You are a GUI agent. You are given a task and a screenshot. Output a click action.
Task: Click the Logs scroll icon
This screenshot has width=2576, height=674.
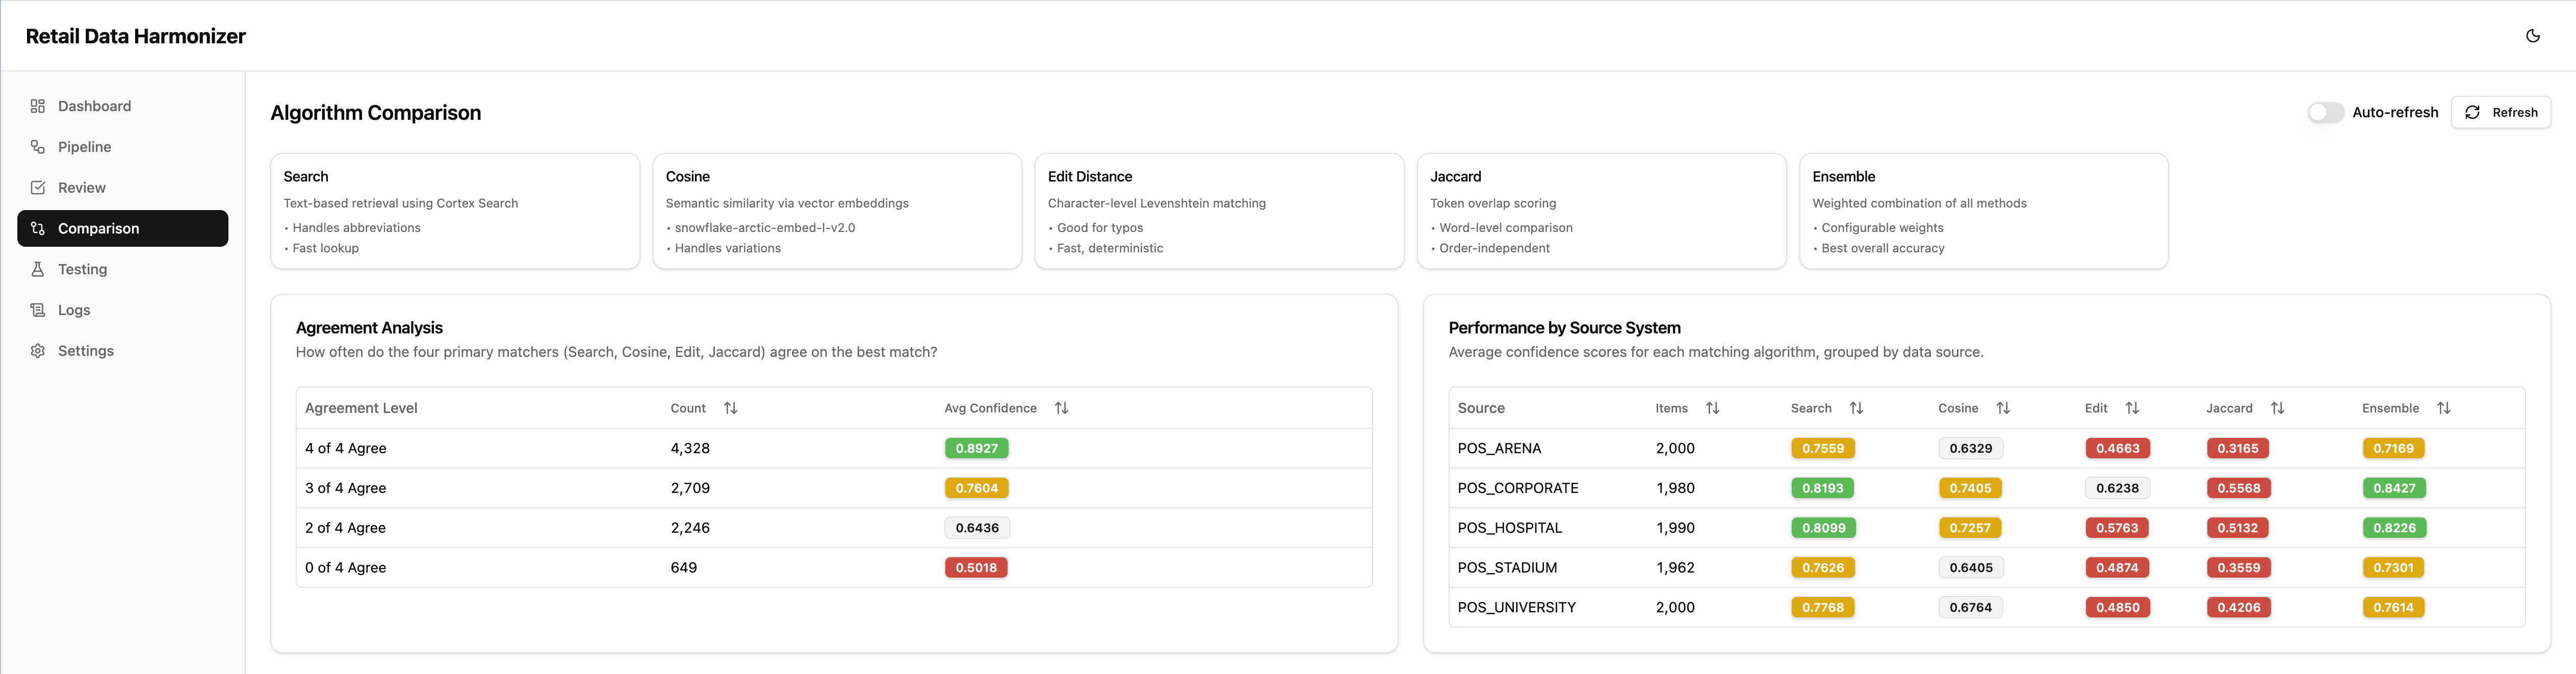click(38, 310)
